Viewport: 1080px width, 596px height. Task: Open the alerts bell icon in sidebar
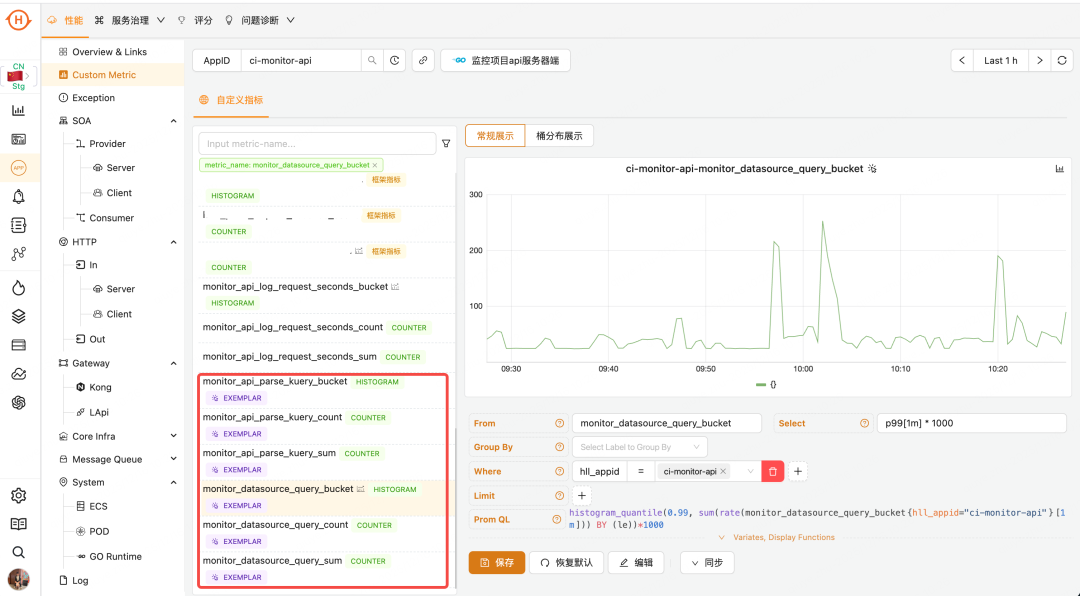pyautogui.click(x=19, y=197)
